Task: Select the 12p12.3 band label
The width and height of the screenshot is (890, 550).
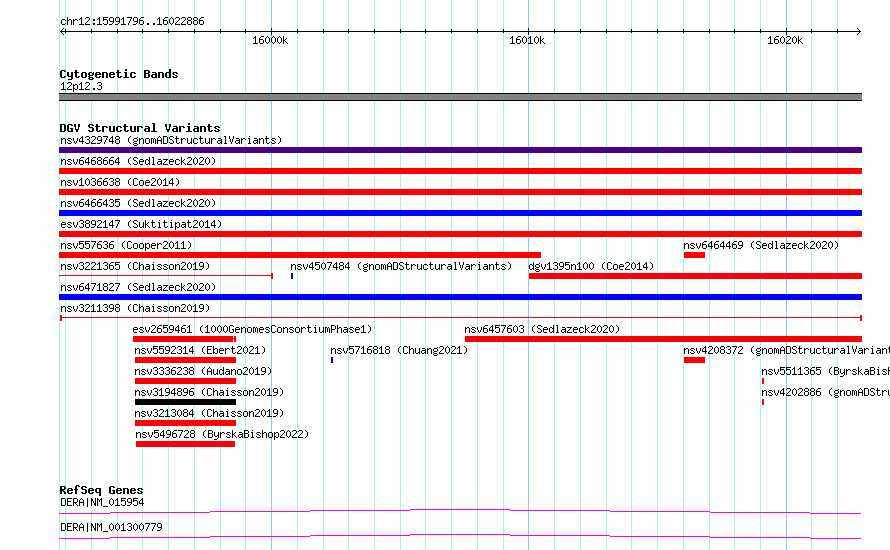Action: coord(81,86)
